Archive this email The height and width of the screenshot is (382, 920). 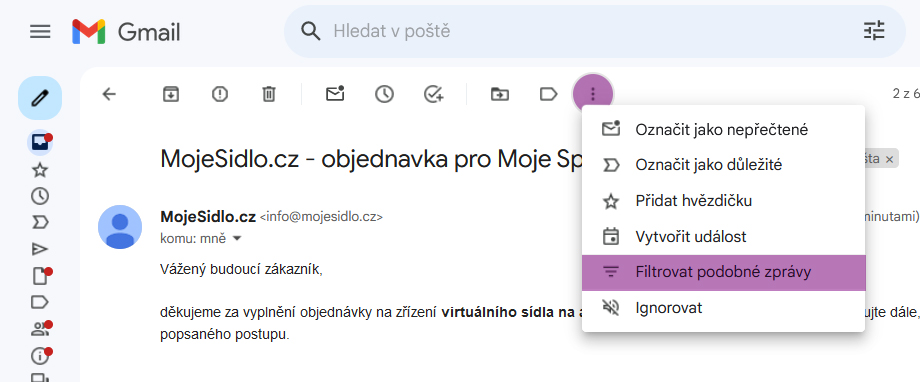[x=171, y=94]
